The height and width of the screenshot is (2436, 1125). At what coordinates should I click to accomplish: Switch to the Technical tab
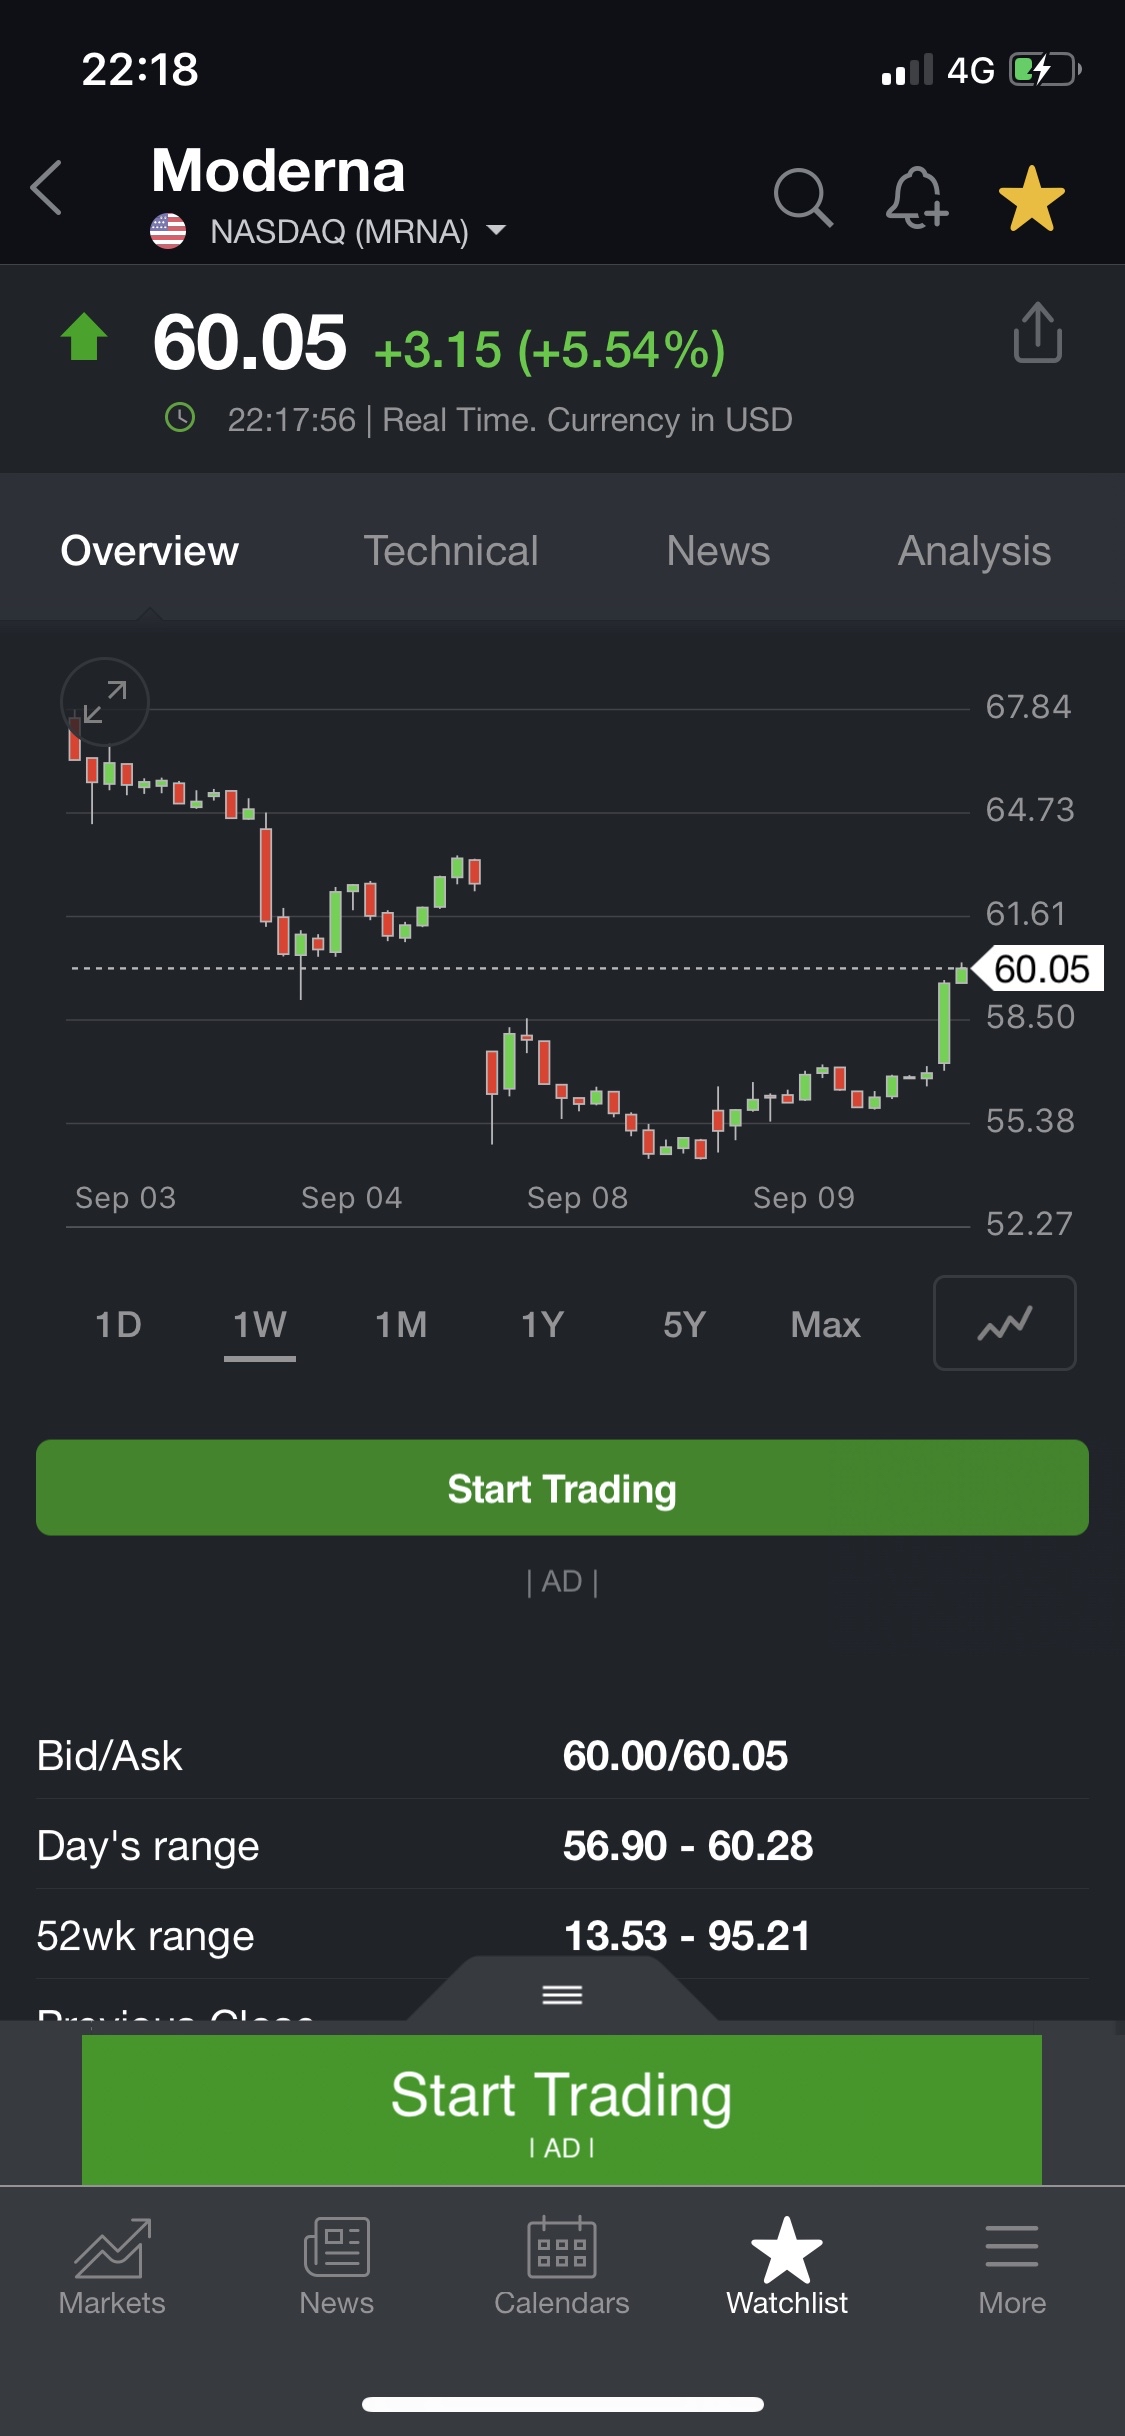451,551
